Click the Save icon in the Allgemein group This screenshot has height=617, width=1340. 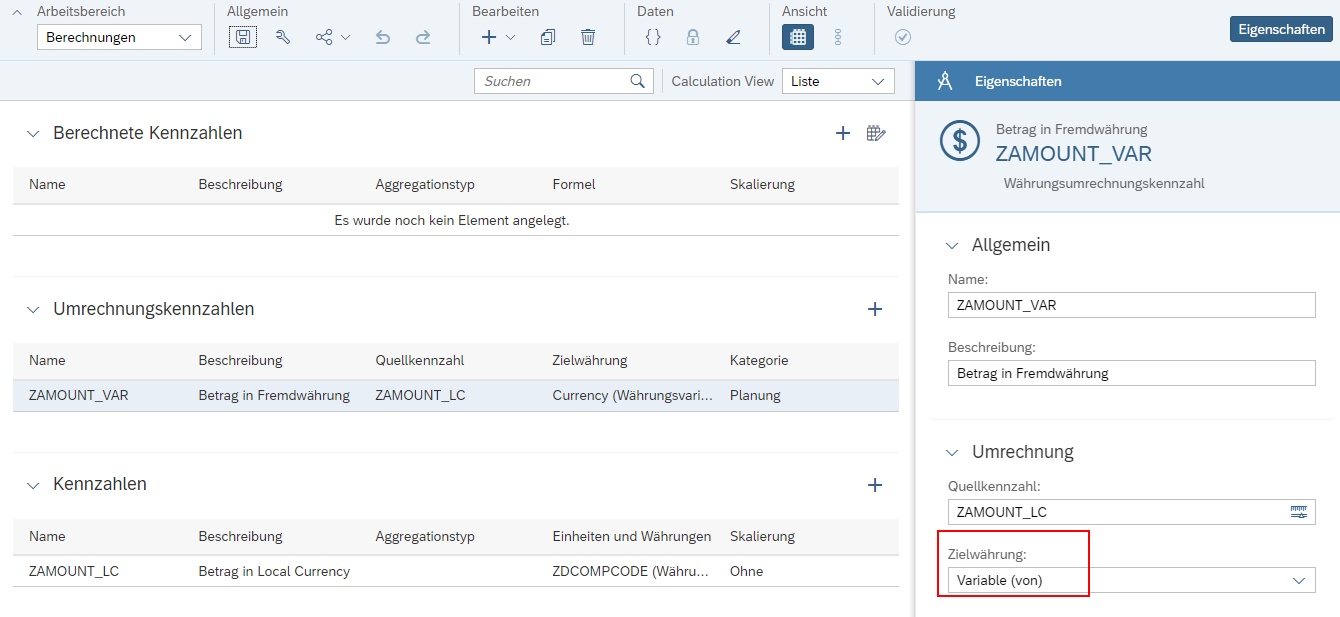(243, 37)
